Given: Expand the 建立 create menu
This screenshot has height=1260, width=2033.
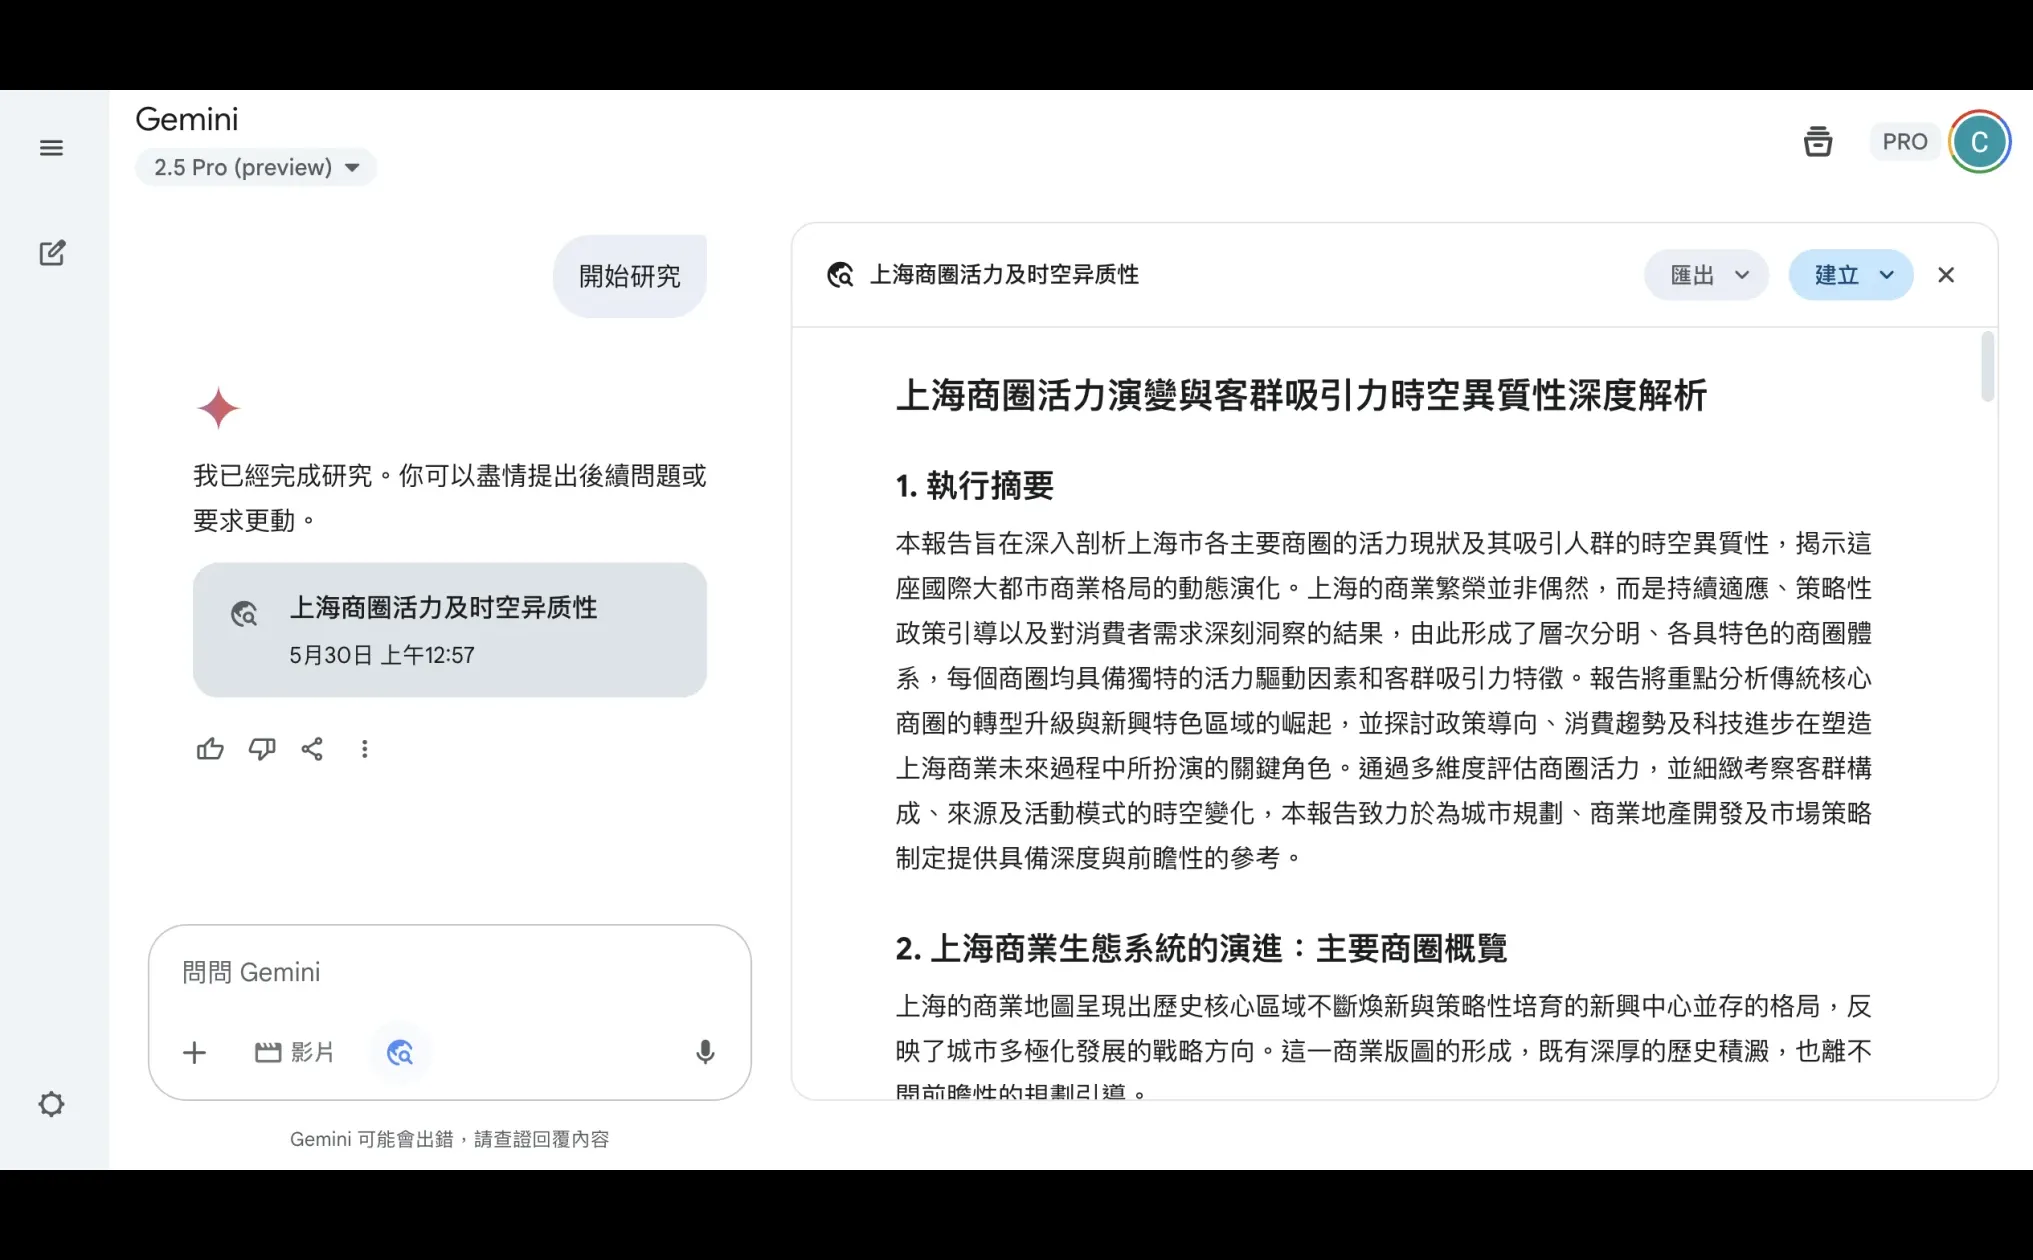Looking at the screenshot, I should pos(1850,274).
